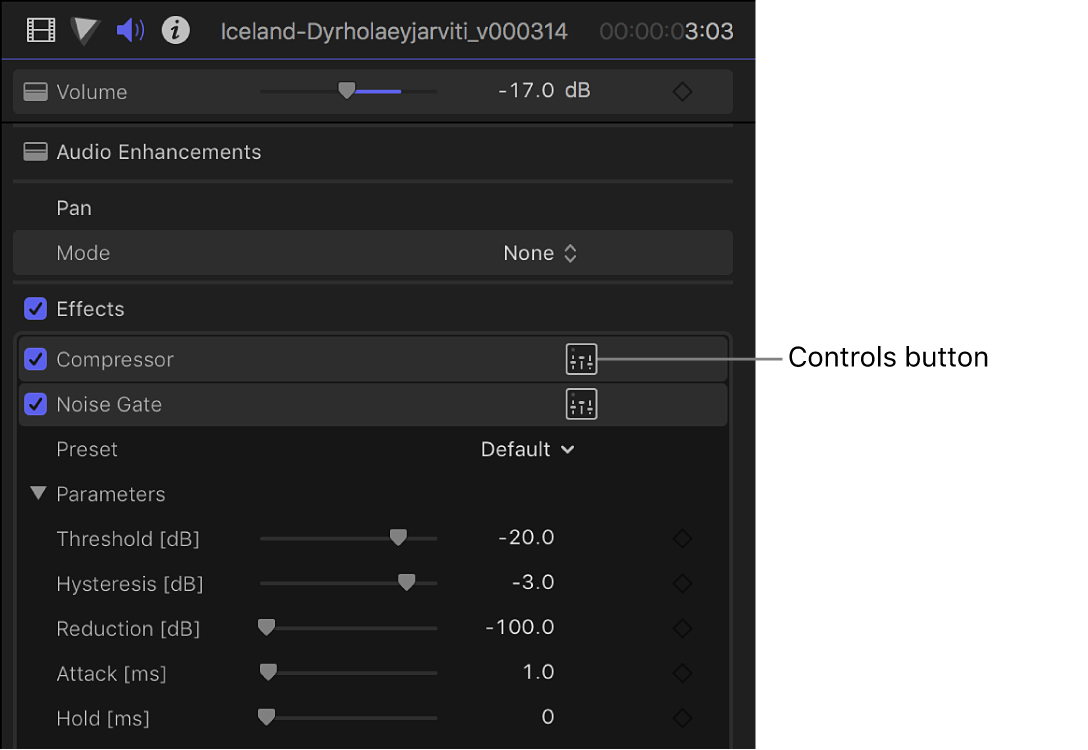Click the timecode display
The height and width of the screenshot is (750, 1088).
[x=666, y=31]
